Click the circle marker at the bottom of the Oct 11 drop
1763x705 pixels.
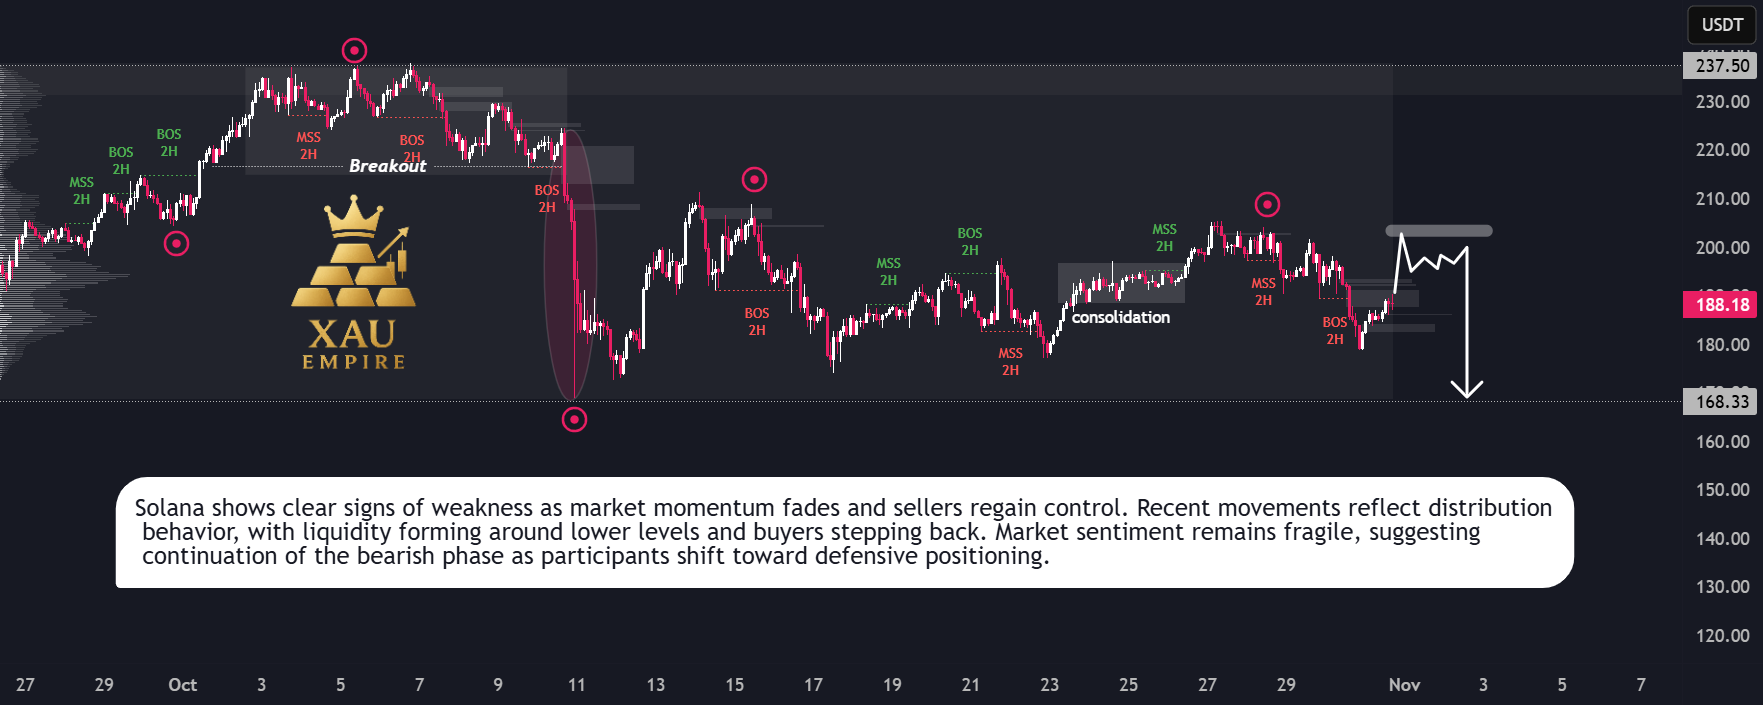click(574, 420)
